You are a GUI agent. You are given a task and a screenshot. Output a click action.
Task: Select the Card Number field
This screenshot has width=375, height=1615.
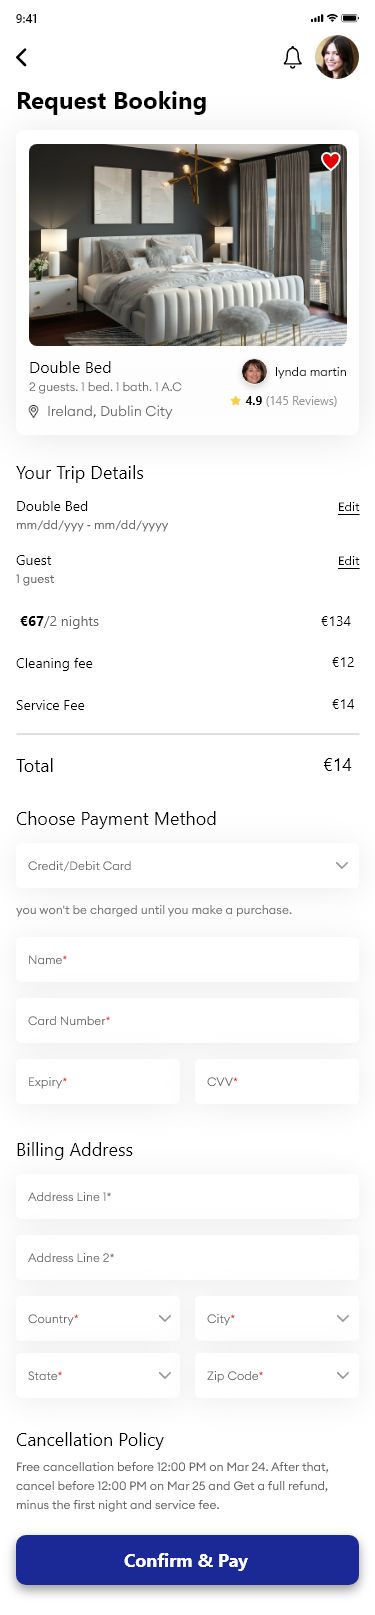pos(187,1020)
